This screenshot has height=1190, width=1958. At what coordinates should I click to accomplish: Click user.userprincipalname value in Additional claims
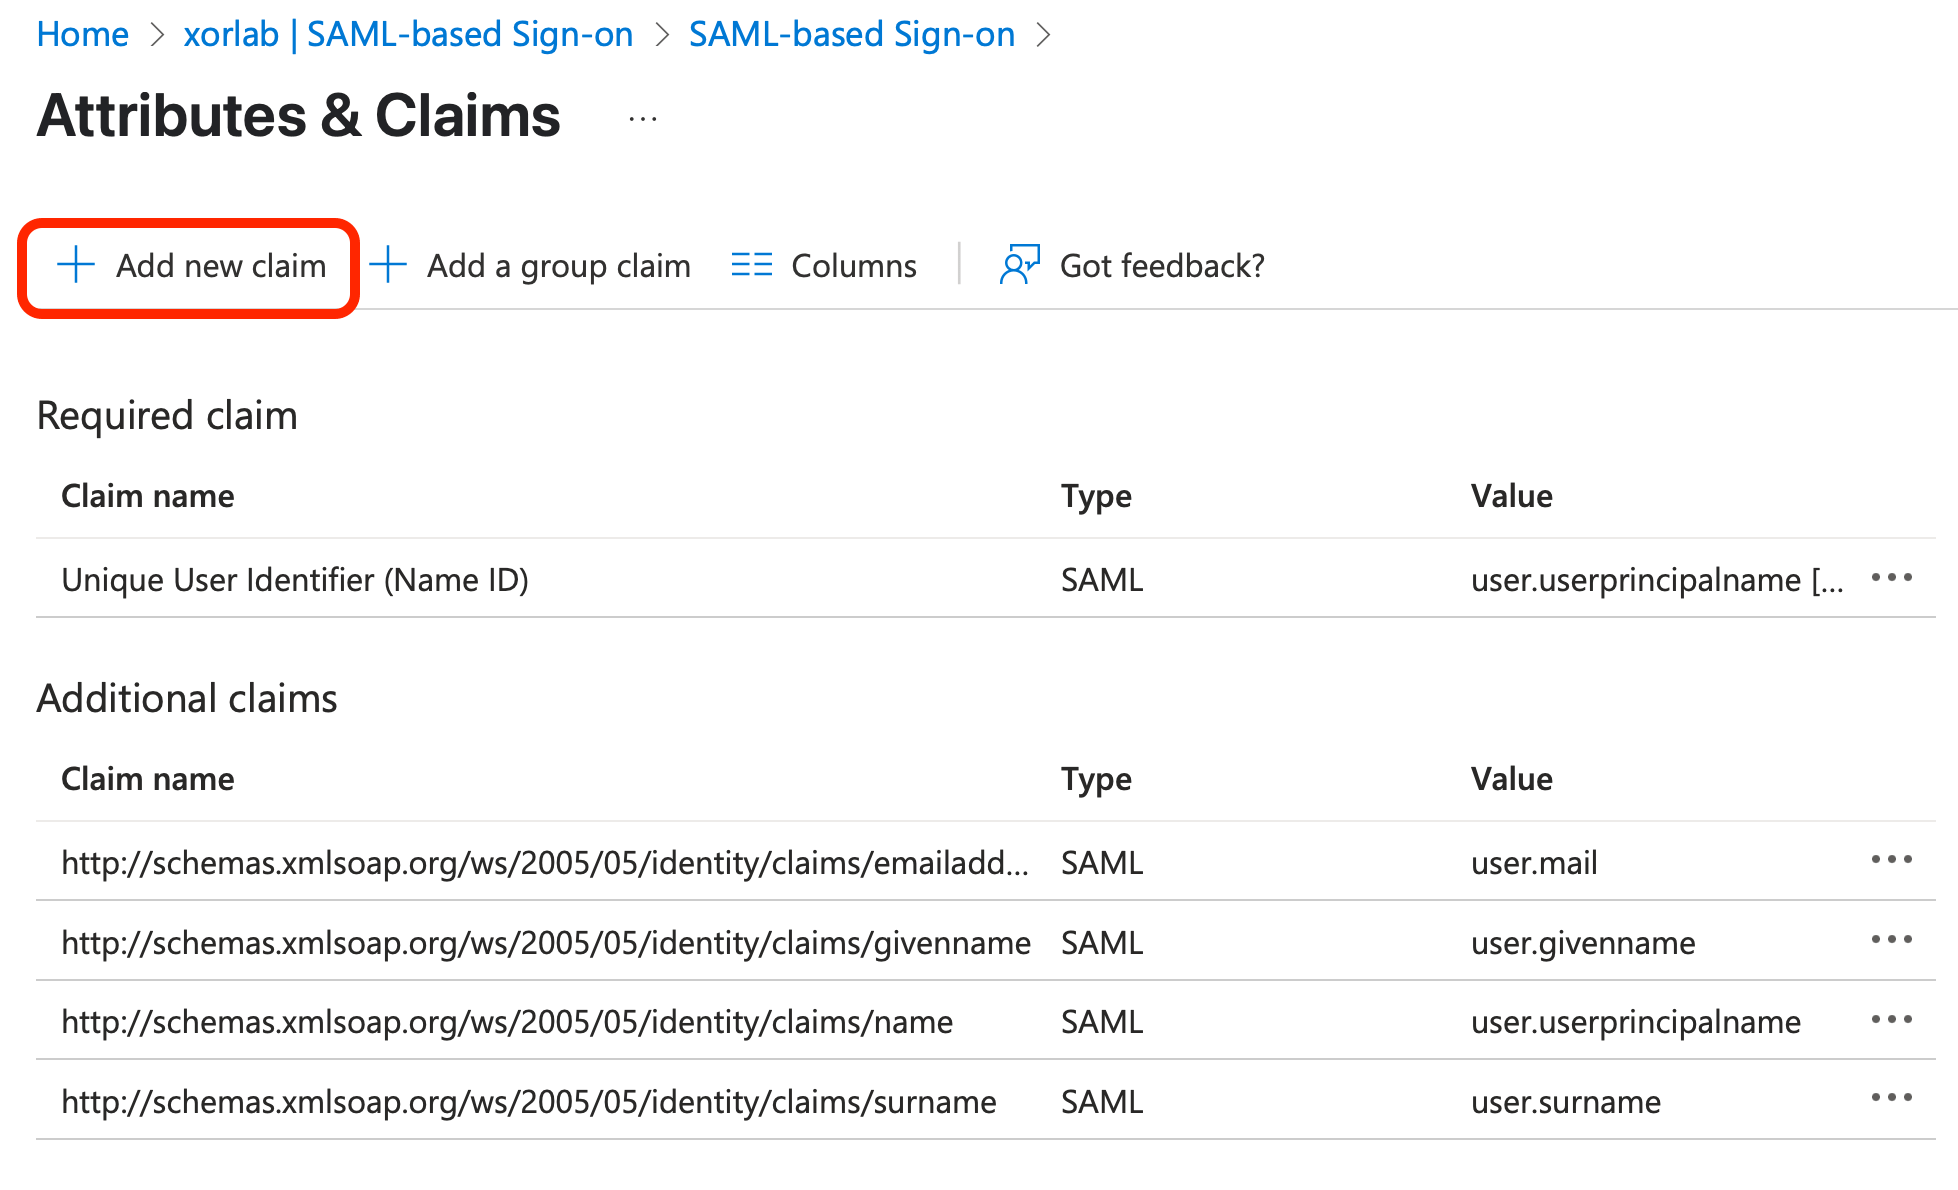[x=1636, y=1022]
